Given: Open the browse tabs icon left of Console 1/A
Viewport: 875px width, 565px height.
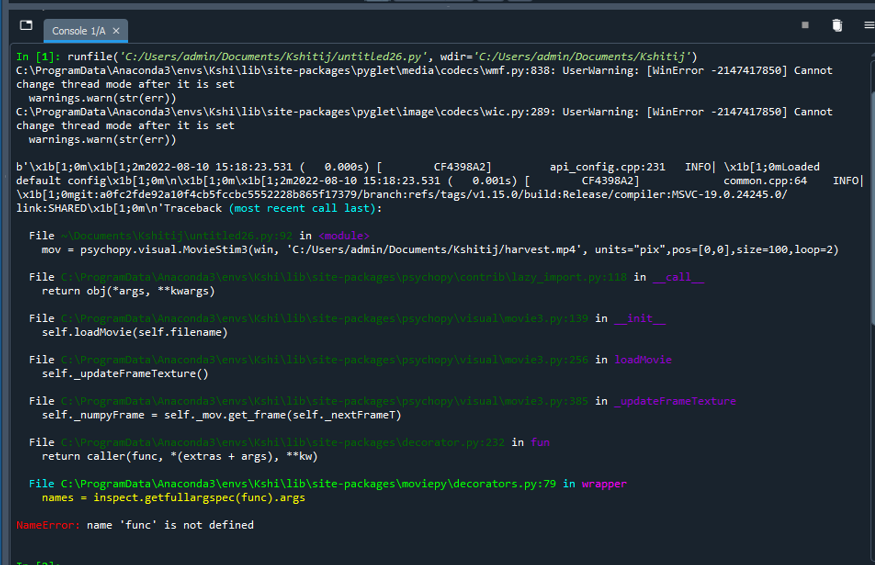Looking at the screenshot, I should 26,25.
